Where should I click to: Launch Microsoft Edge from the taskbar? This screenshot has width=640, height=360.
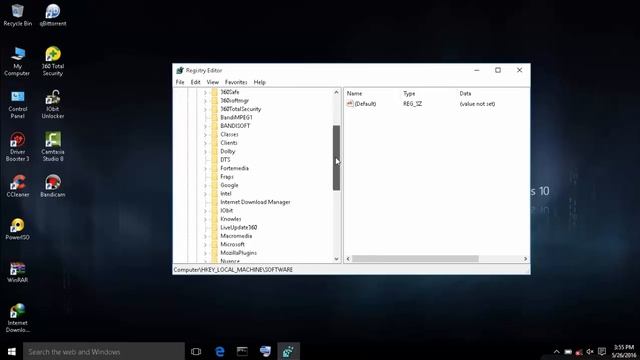tap(220, 351)
